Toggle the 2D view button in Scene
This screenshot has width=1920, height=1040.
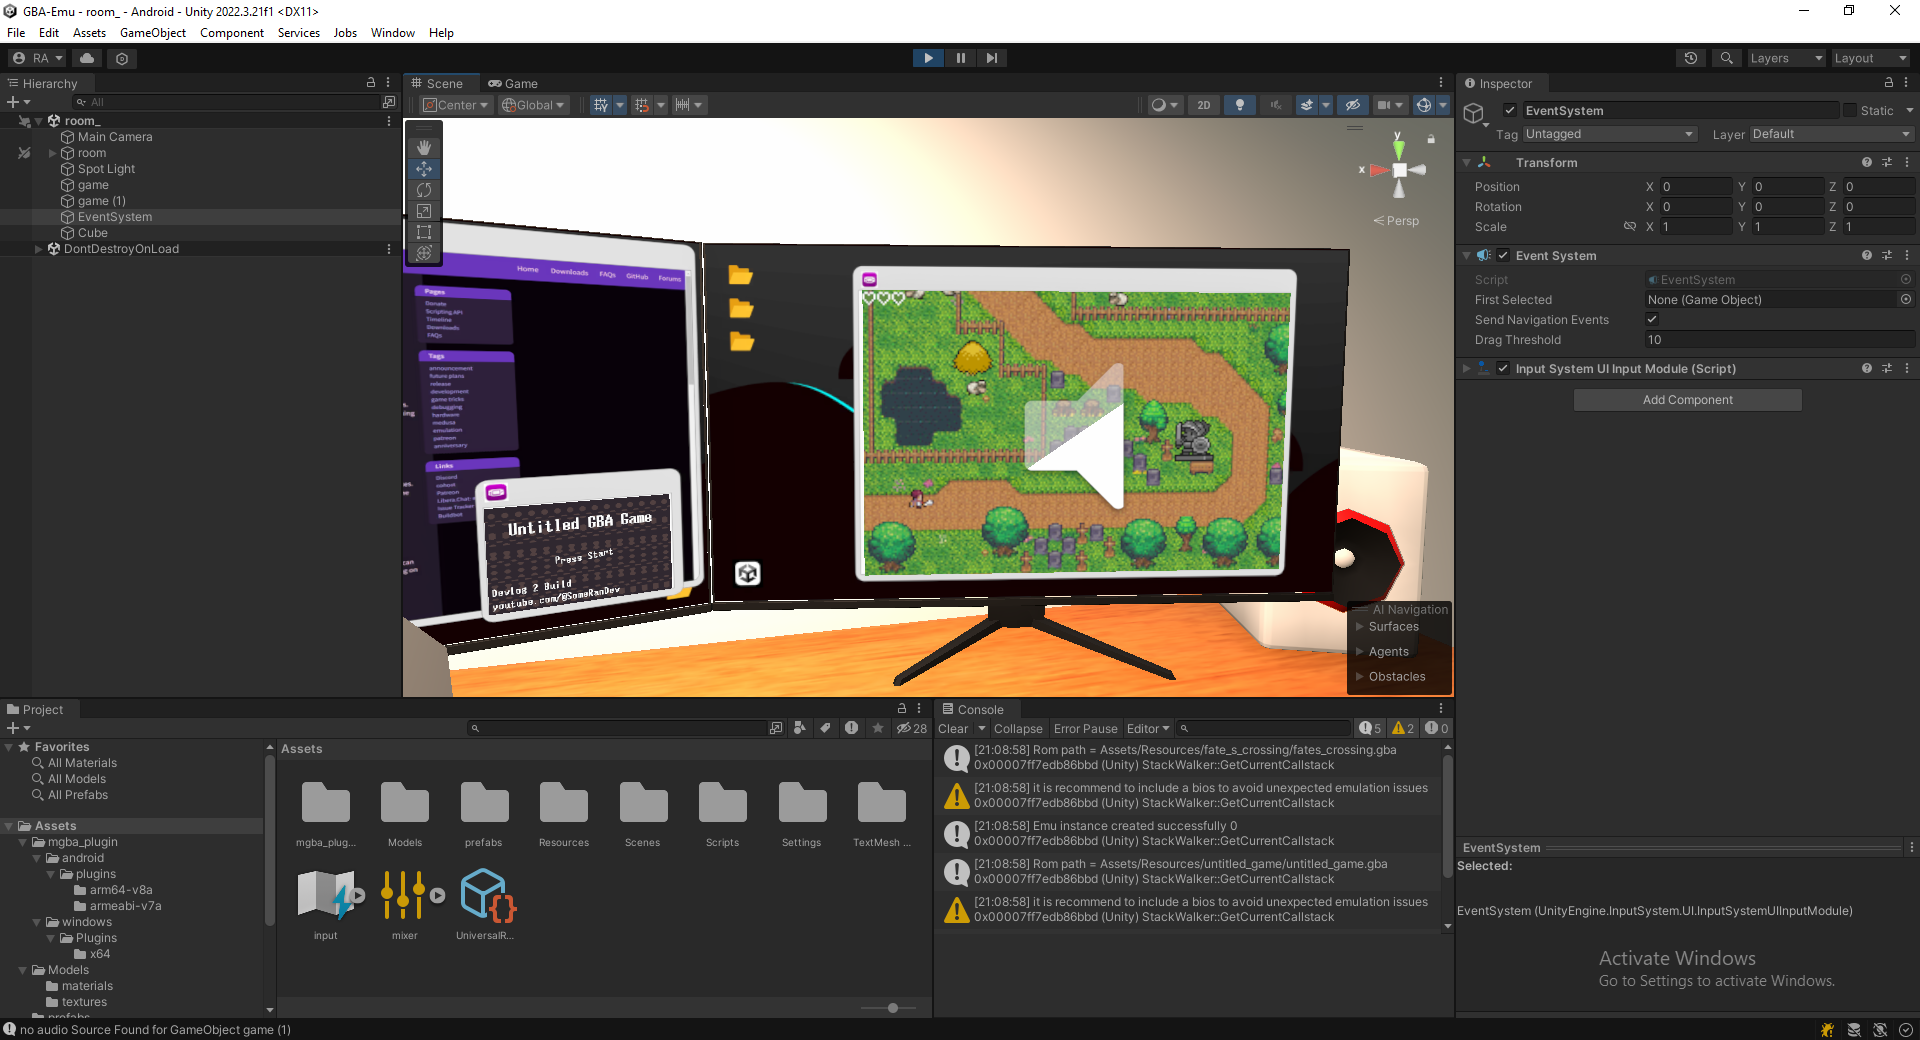[1204, 105]
